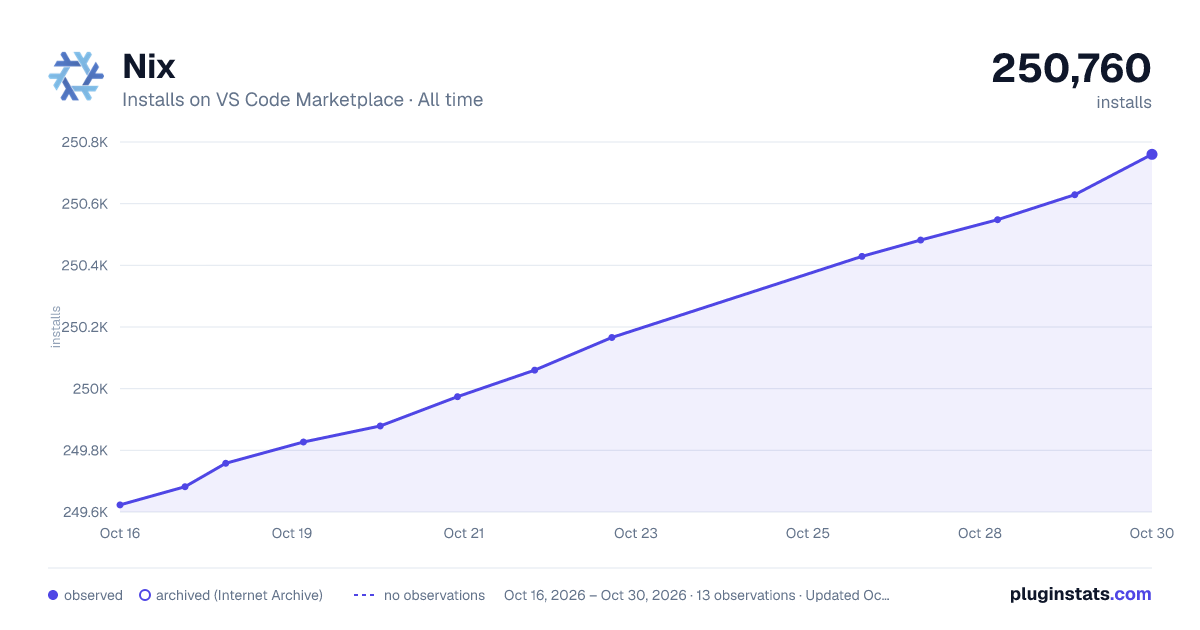1200x630 pixels.
Task: Select the data point just below 250K
Action: [457, 397]
